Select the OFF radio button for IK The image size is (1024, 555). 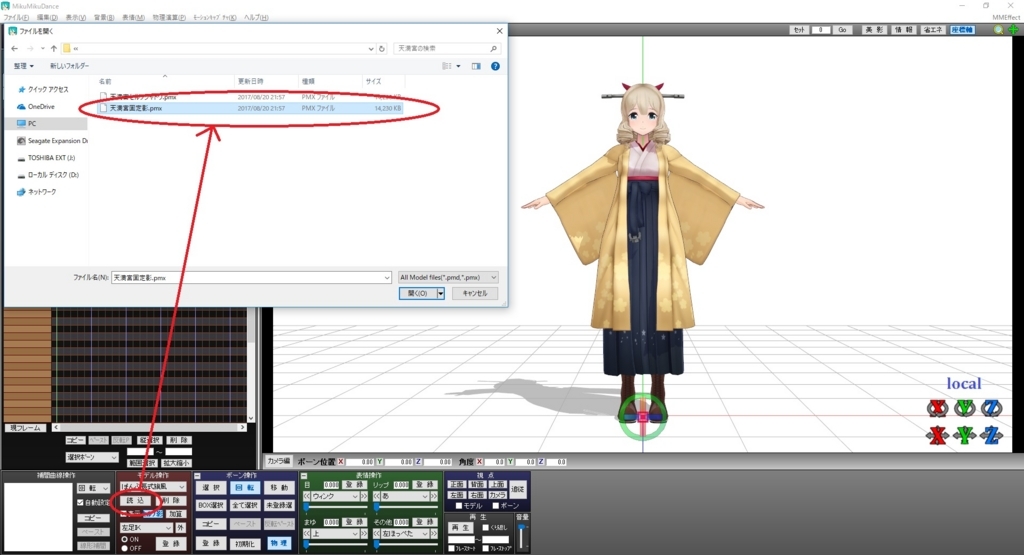125,548
